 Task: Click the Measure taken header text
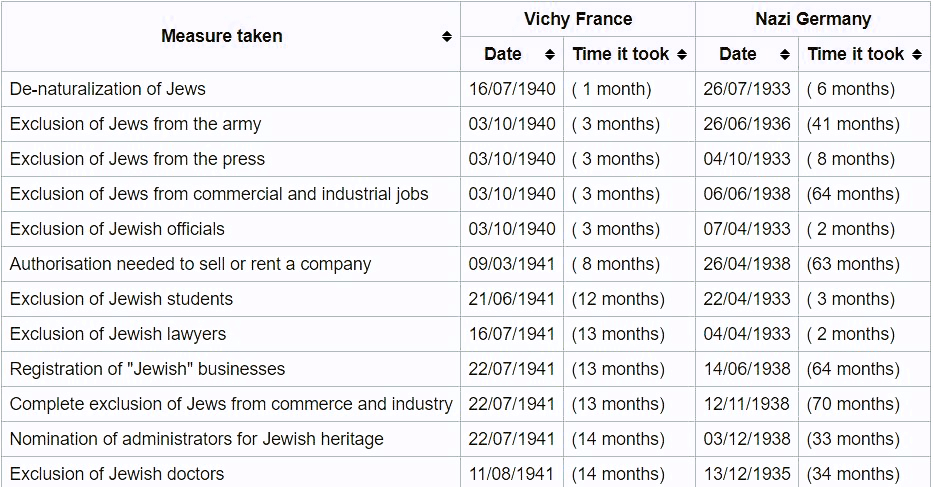(221, 36)
